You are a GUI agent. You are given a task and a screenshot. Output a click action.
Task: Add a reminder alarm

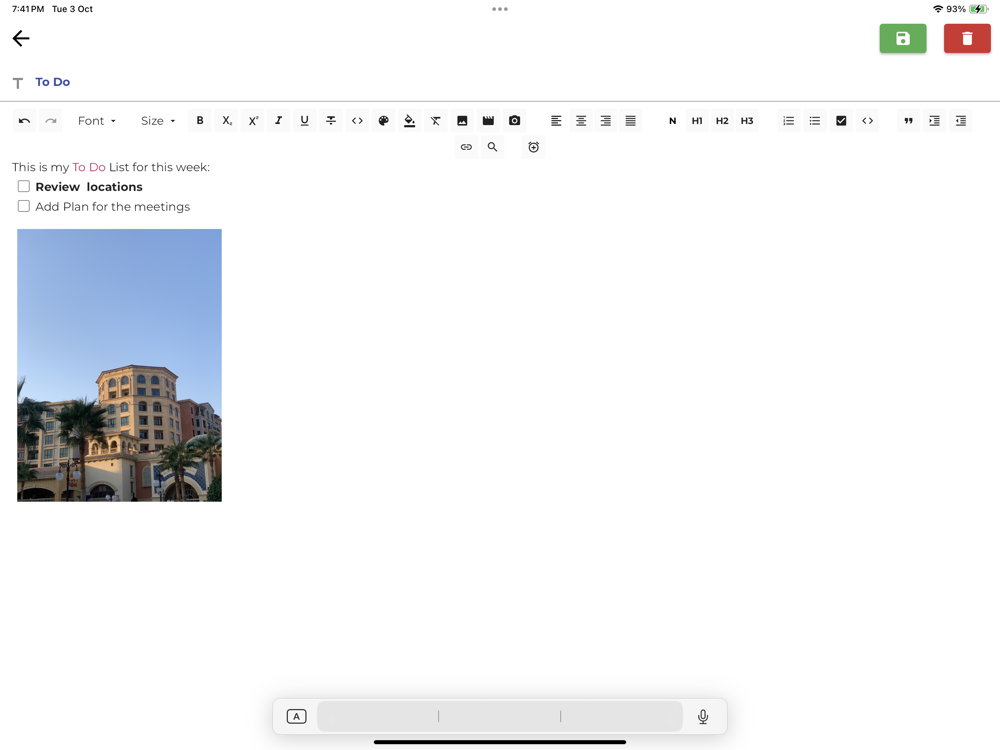tap(534, 147)
